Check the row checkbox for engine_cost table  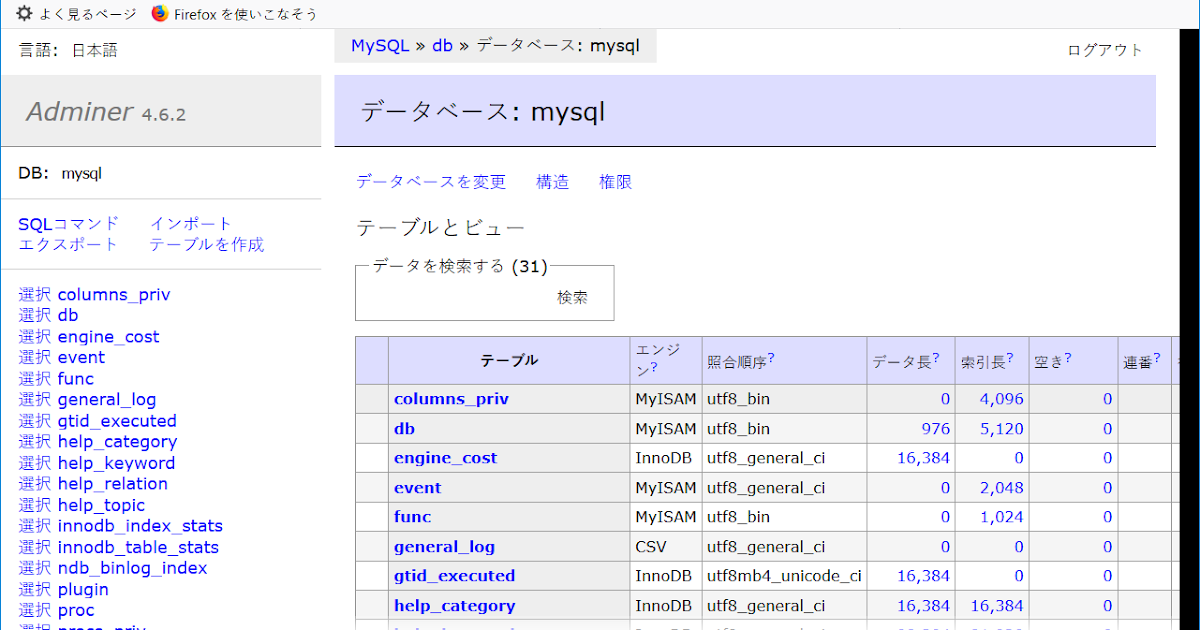pyautogui.click(x=371, y=457)
